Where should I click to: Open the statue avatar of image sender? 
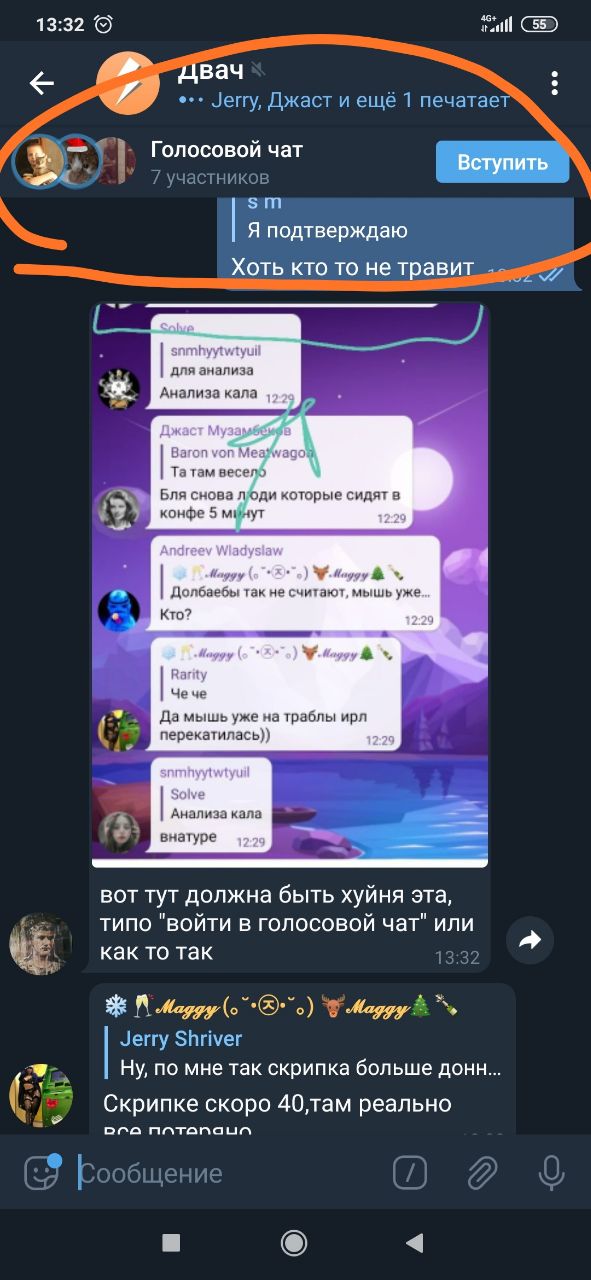[x=41, y=943]
